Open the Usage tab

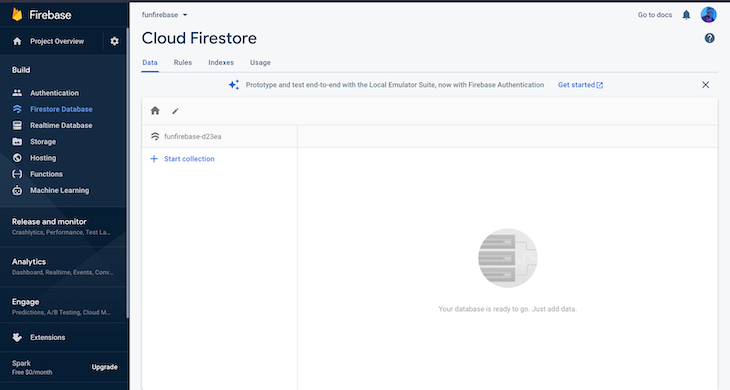(260, 62)
